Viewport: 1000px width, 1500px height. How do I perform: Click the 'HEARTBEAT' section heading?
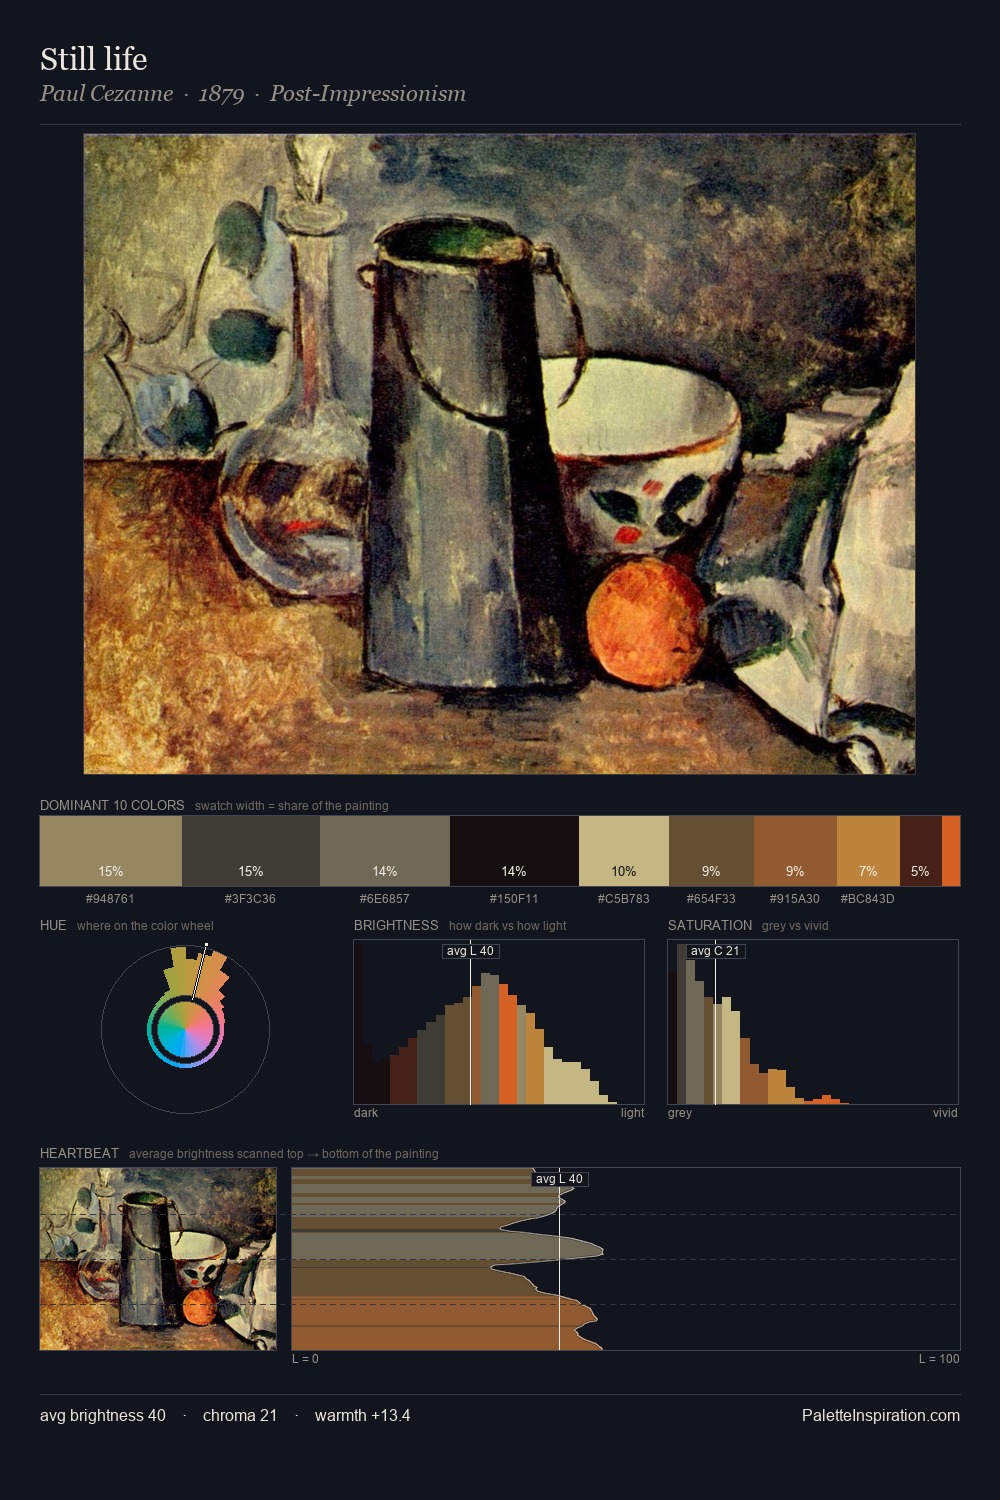click(79, 1153)
